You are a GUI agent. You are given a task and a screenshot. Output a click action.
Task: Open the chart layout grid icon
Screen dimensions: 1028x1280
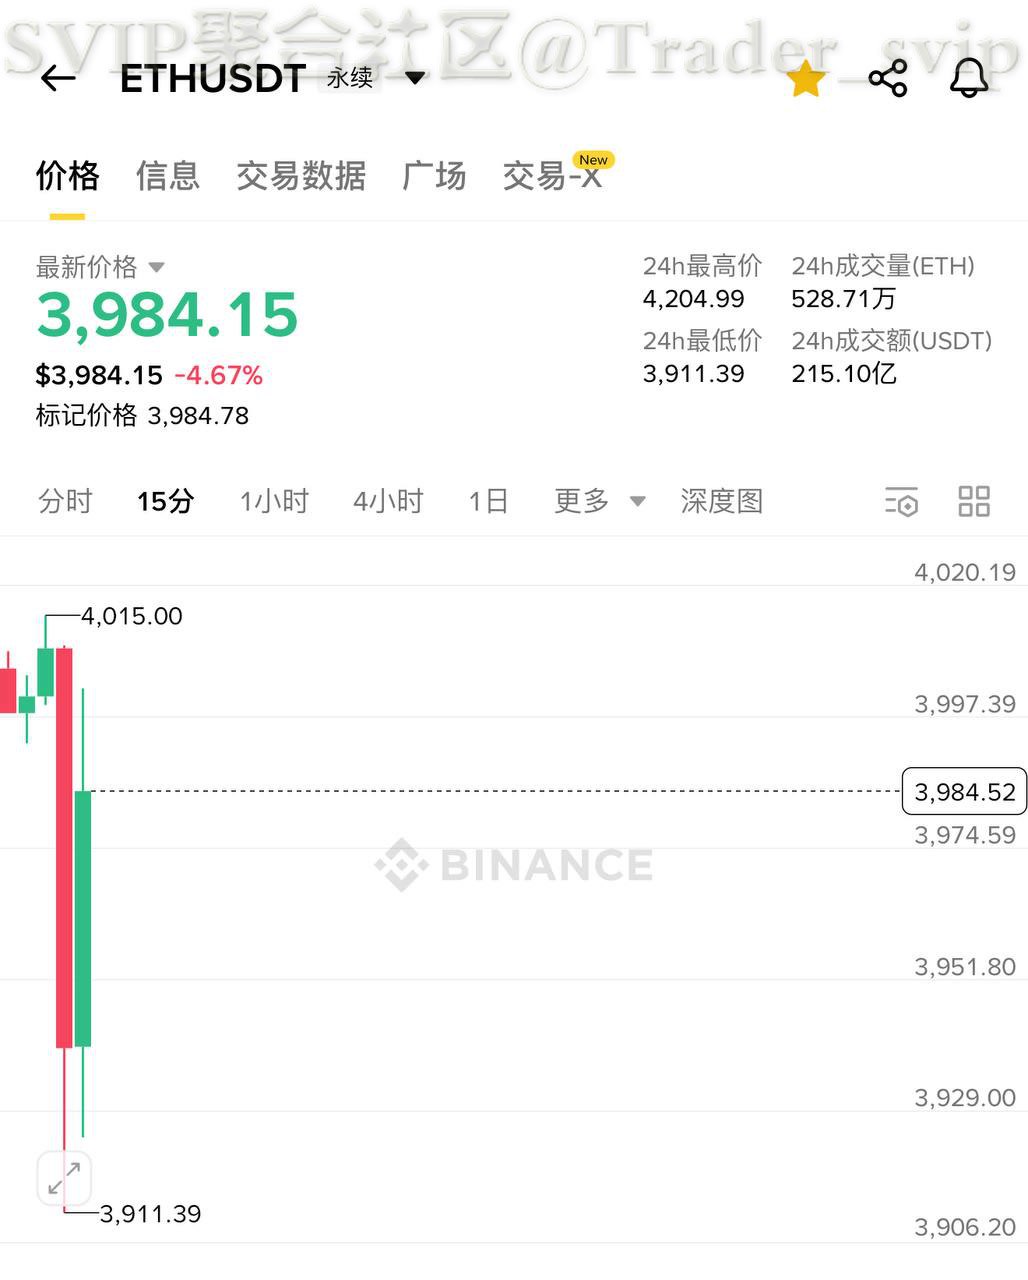973,501
